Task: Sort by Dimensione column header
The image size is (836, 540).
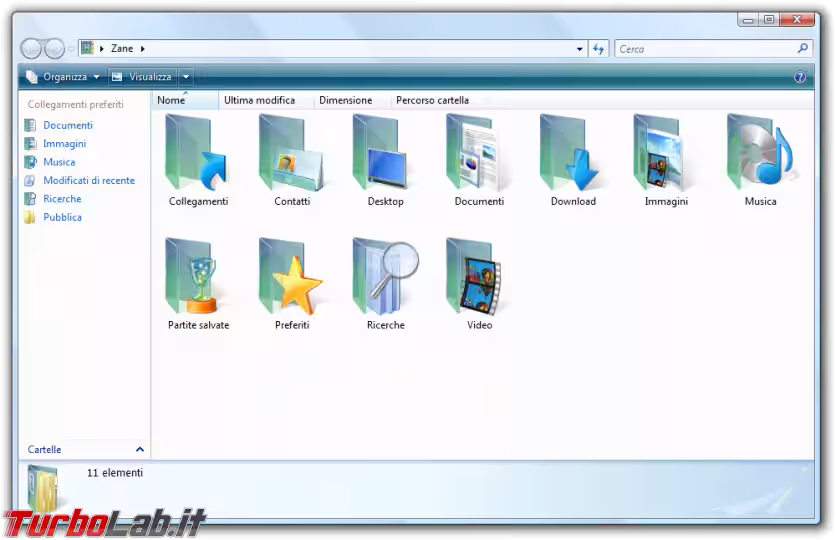Action: tap(345, 100)
